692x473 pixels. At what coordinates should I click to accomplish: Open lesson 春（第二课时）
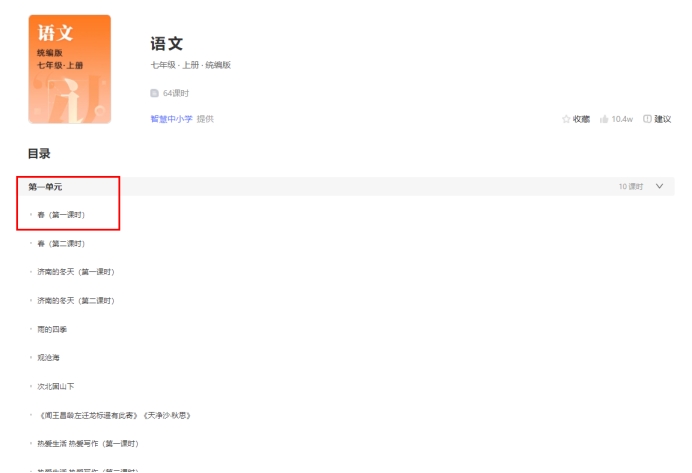[61, 243]
